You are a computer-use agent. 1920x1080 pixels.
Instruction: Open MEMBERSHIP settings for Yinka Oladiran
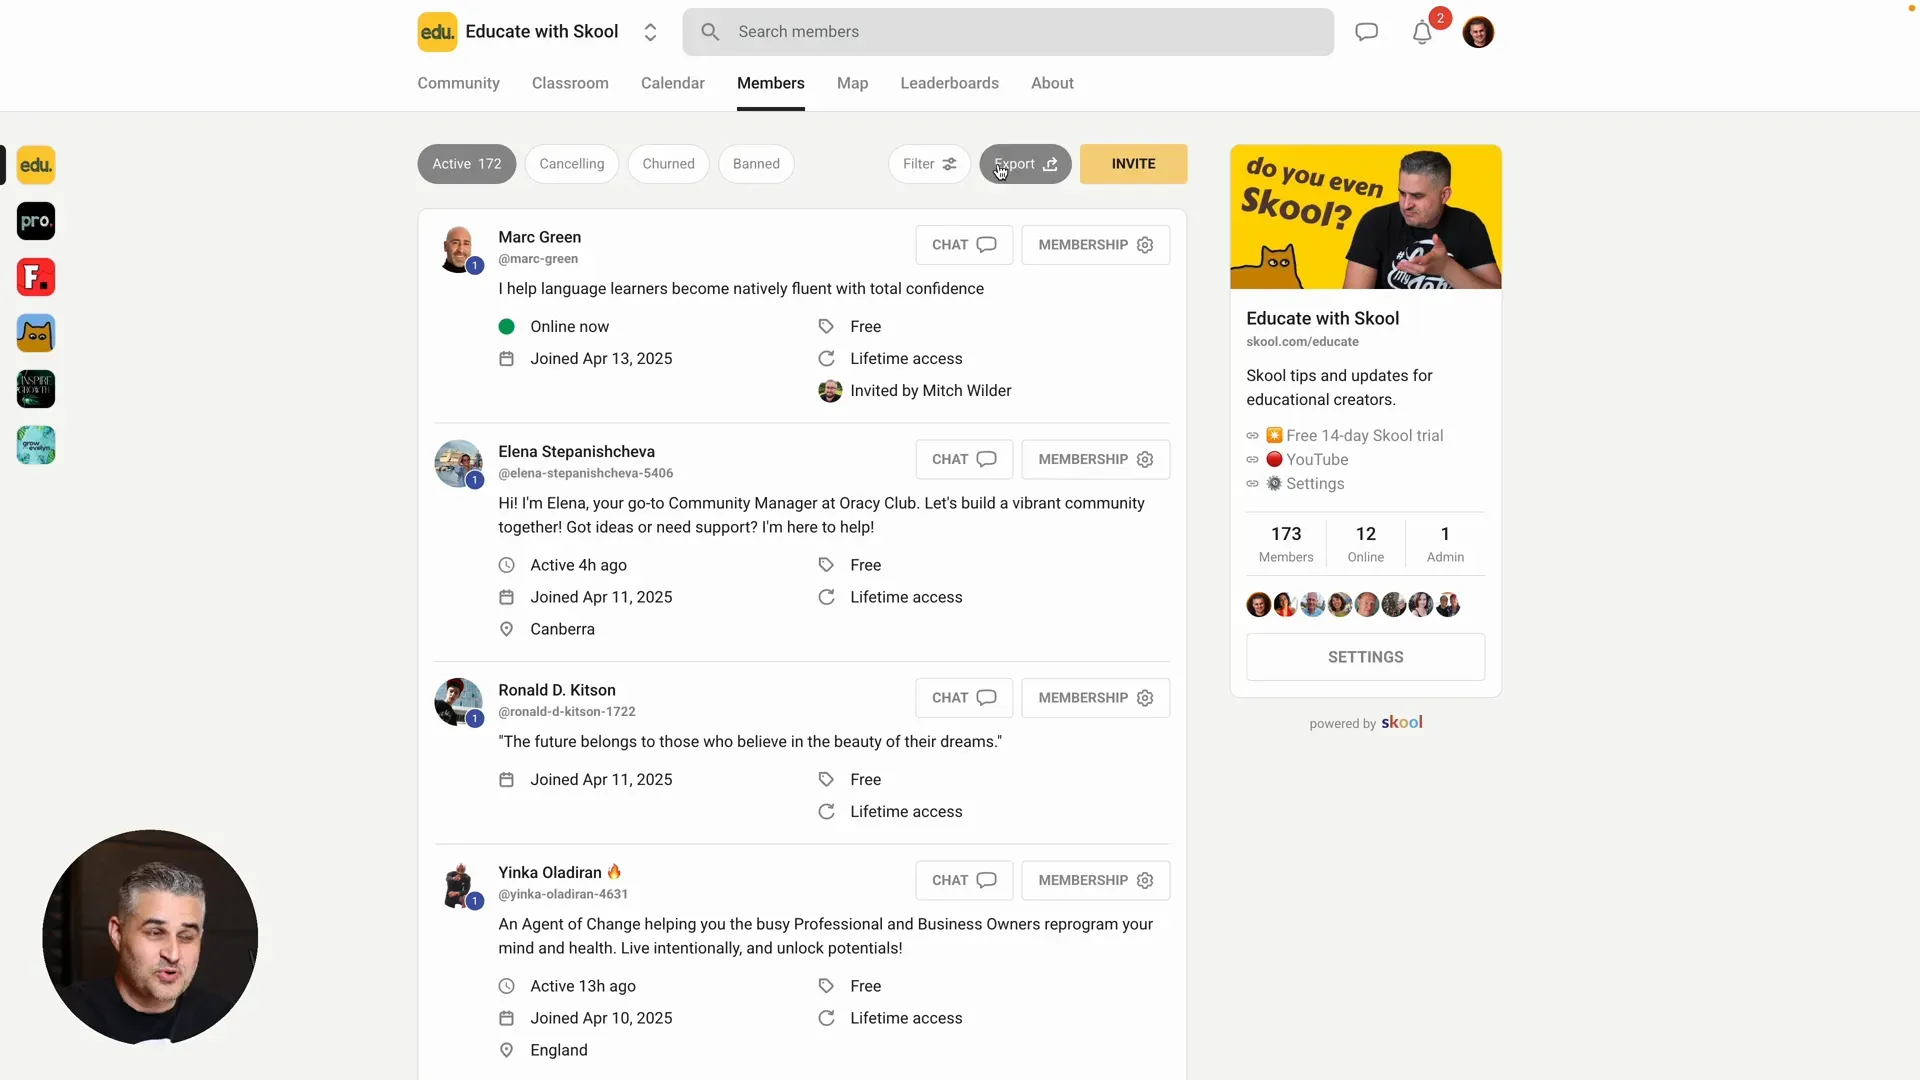pos(1095,881)
